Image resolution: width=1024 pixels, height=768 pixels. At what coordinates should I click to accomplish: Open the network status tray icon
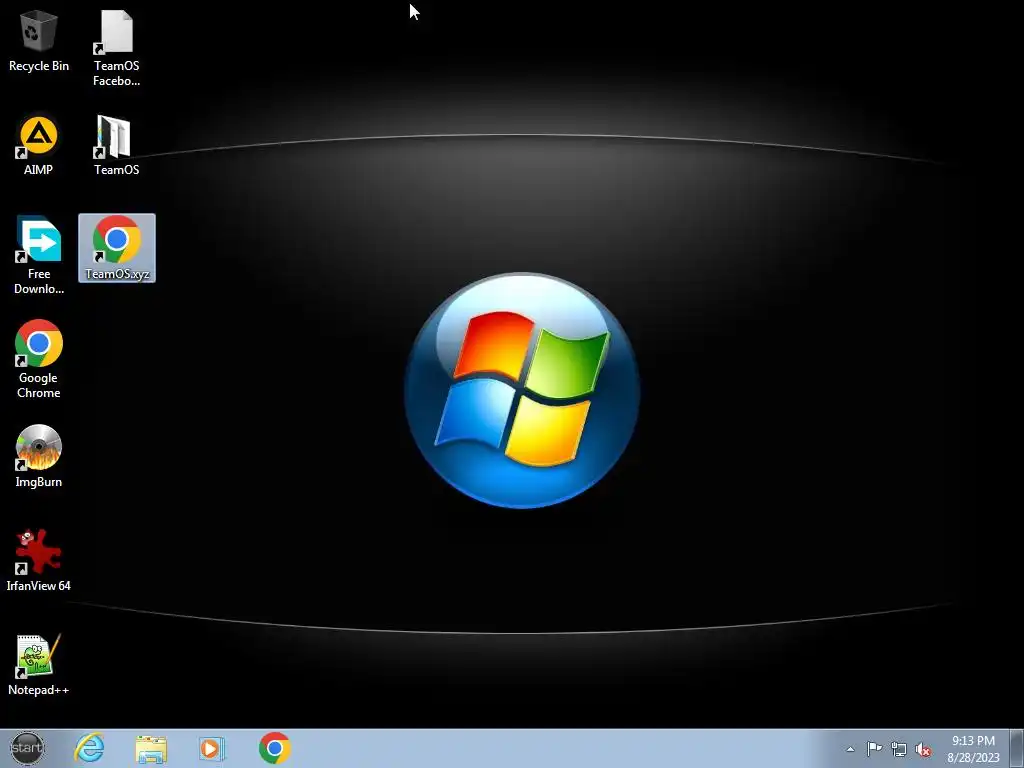[899, 749]
